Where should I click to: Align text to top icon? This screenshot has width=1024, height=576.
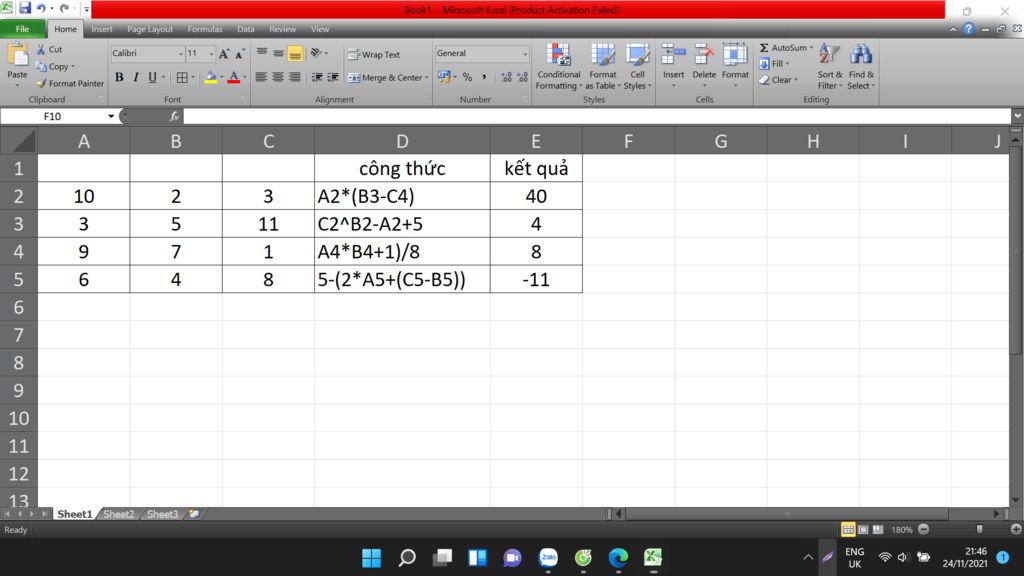pyautogui.click(x=262, y=53)
